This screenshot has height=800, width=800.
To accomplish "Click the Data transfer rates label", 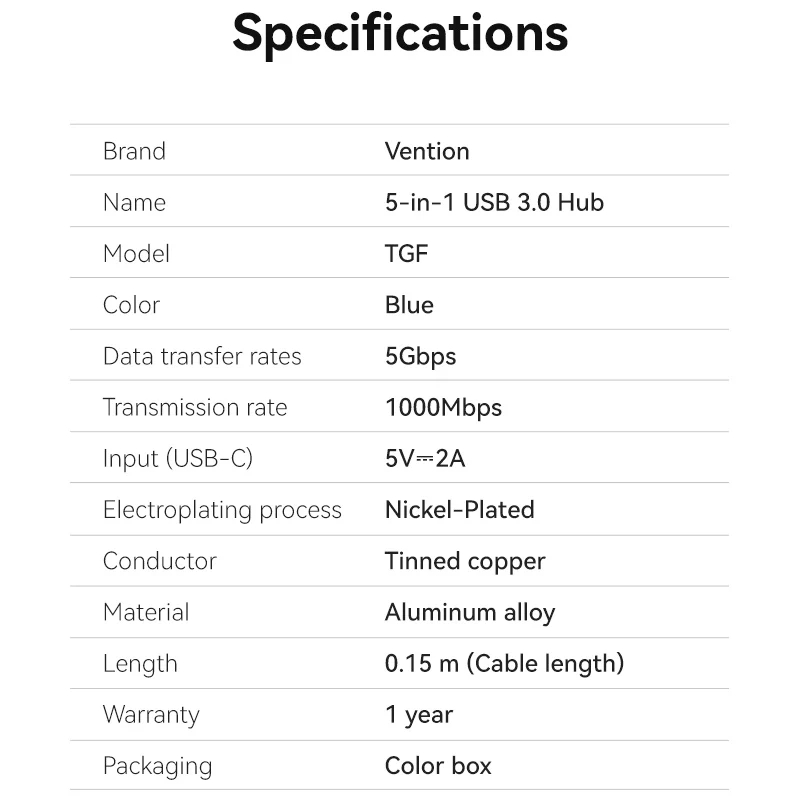I will click(x=202, y=356).
